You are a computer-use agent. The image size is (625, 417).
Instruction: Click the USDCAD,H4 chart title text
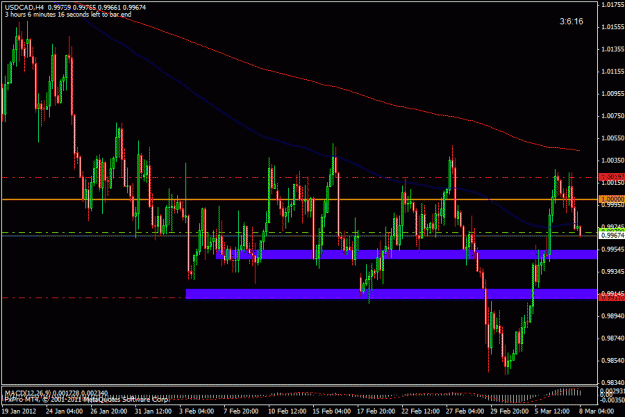point(24,7)
